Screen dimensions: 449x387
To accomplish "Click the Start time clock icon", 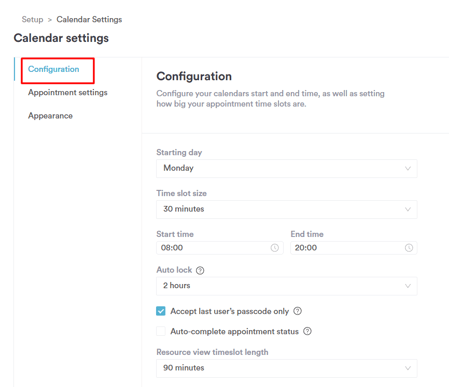I will click(274, 248).
